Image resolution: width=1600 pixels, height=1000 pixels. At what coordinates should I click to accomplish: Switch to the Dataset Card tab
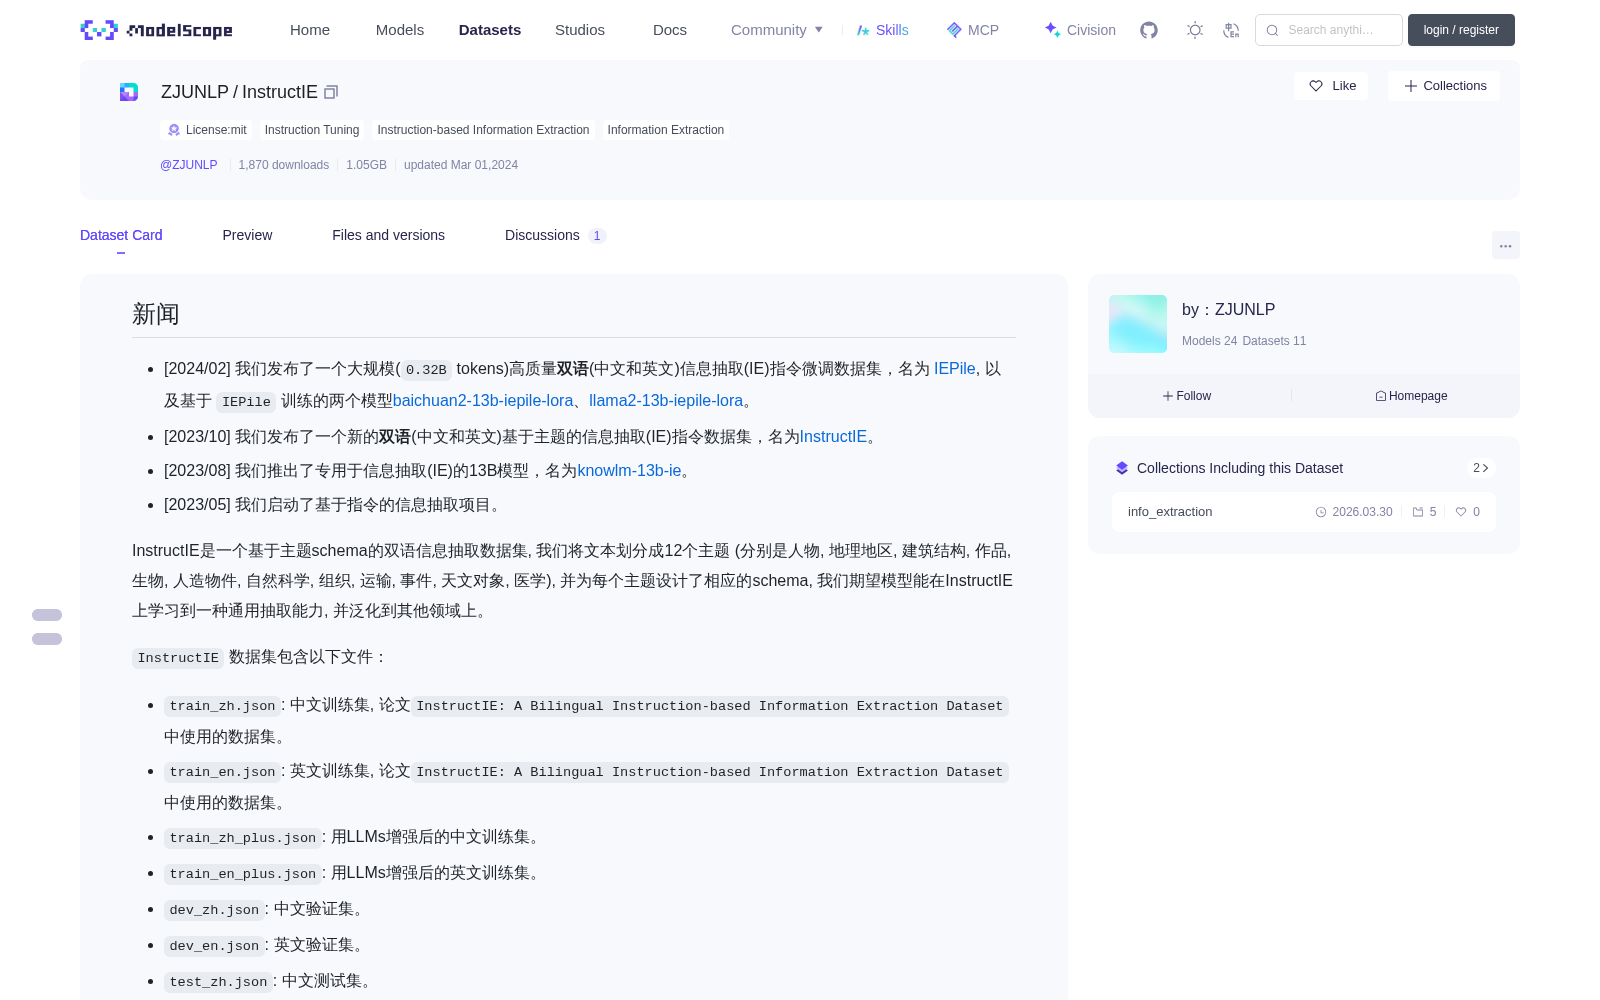[121, 235]
